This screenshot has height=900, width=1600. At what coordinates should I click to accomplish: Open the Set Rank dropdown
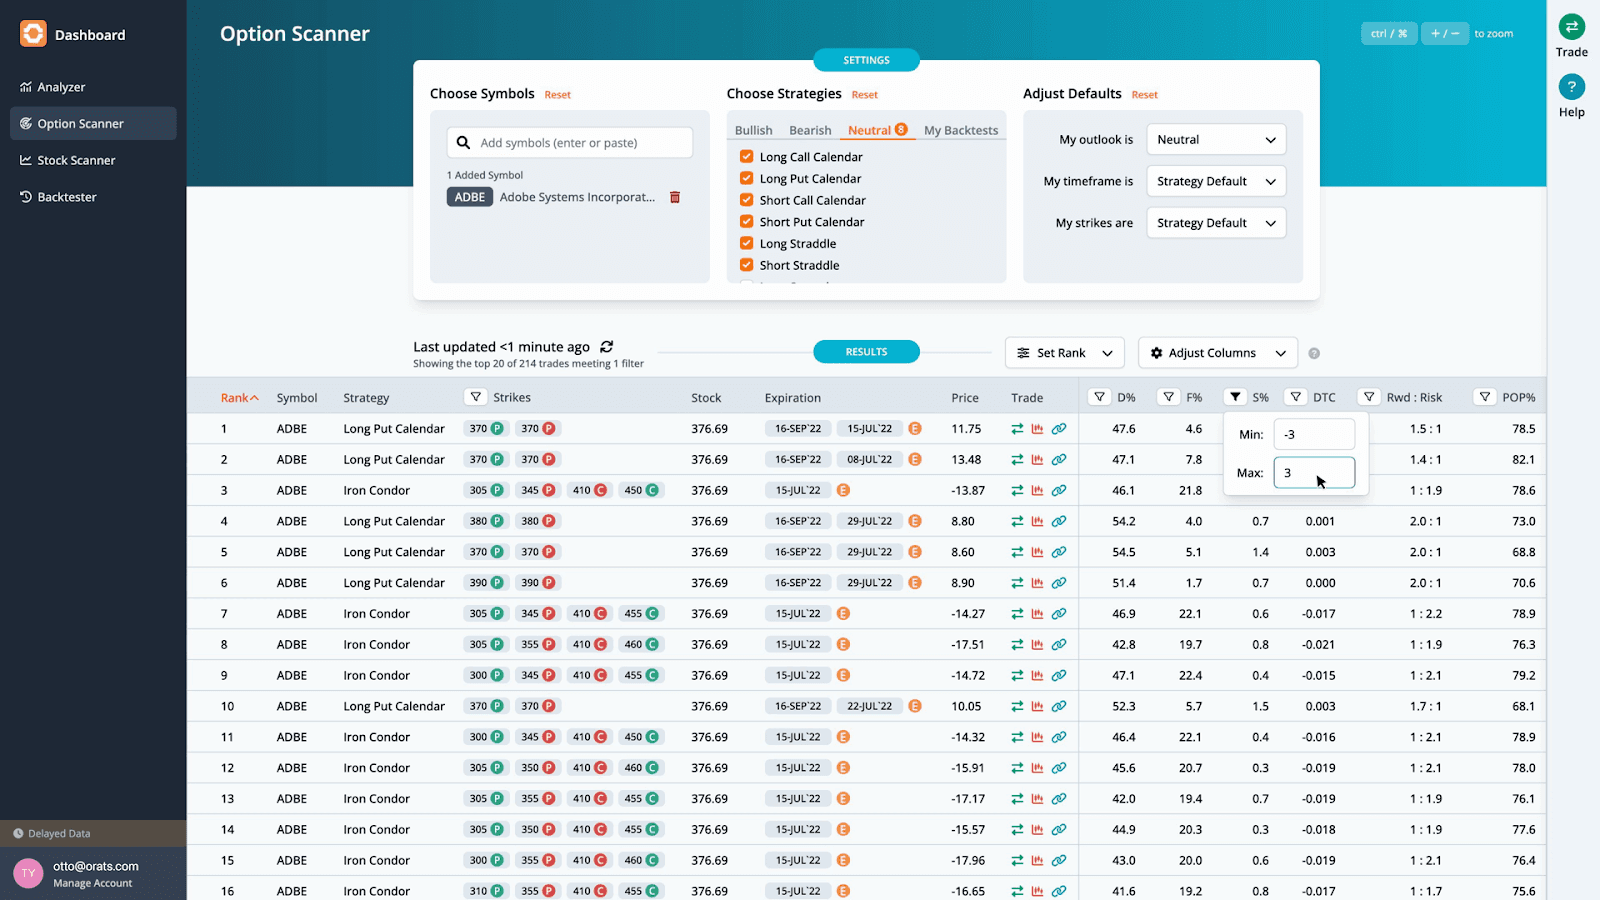point(1065,353)
